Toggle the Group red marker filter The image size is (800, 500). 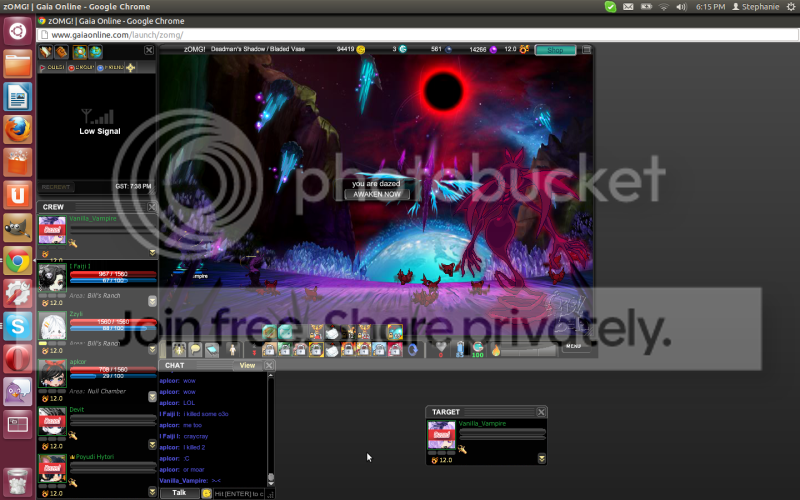pos(82,67)
